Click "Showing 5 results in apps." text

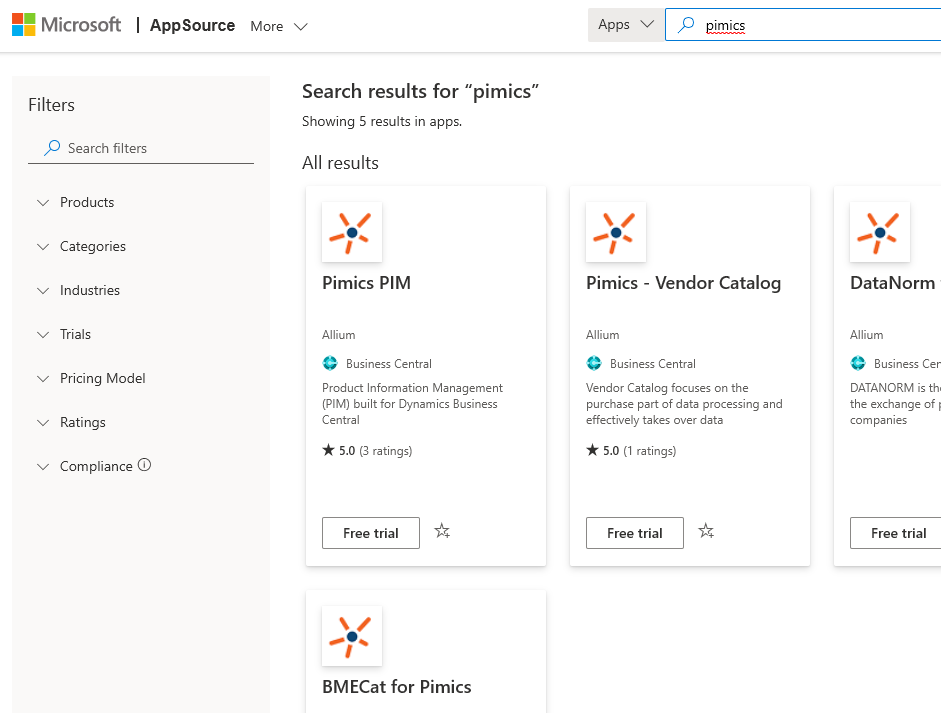(382, 121)
